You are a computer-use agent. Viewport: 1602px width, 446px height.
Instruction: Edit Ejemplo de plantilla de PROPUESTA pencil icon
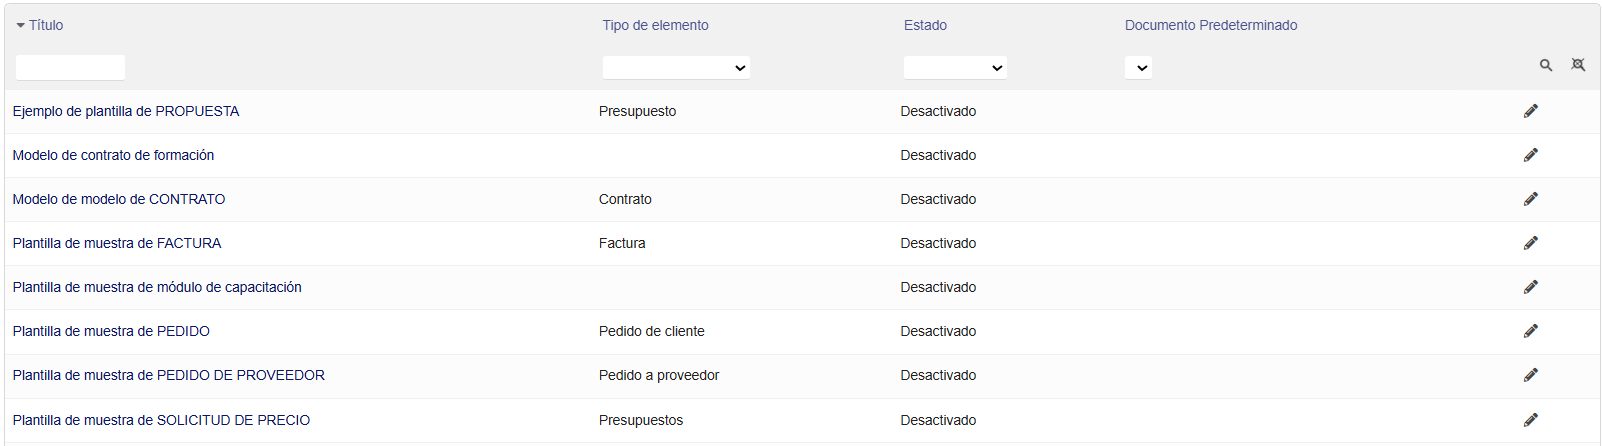pos(1530,111)
